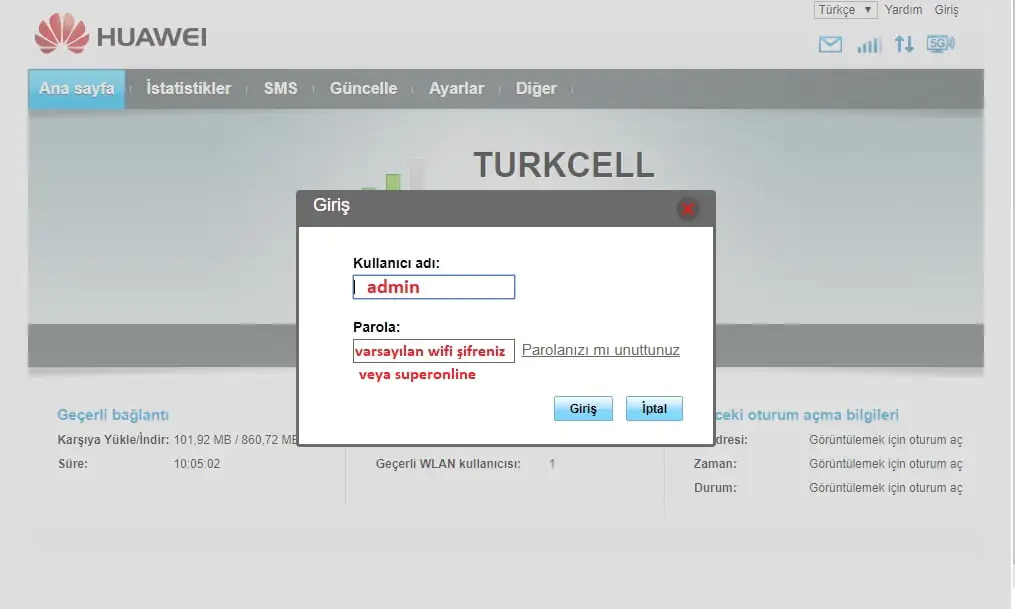Select the Güncelle menu item

pyautogui.click(x=363, y=88)
